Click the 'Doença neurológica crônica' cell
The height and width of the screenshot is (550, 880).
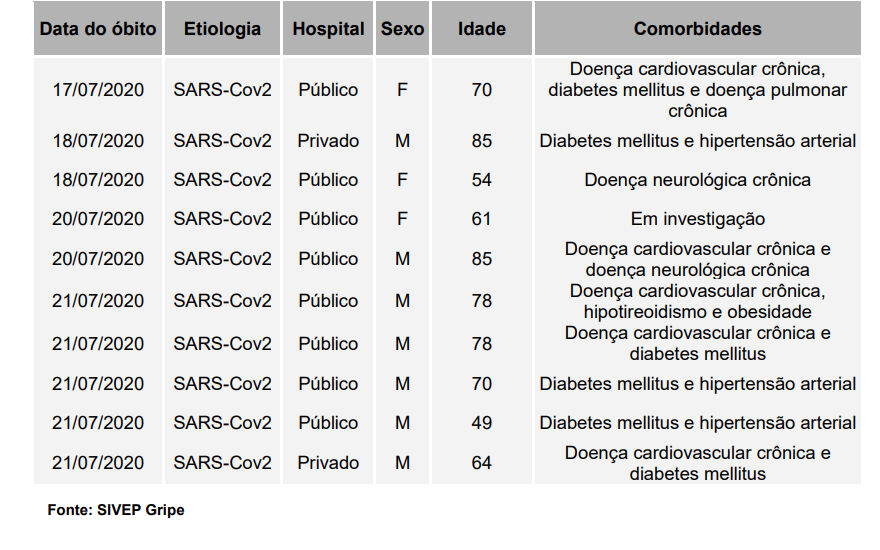(x=698, y=180)
